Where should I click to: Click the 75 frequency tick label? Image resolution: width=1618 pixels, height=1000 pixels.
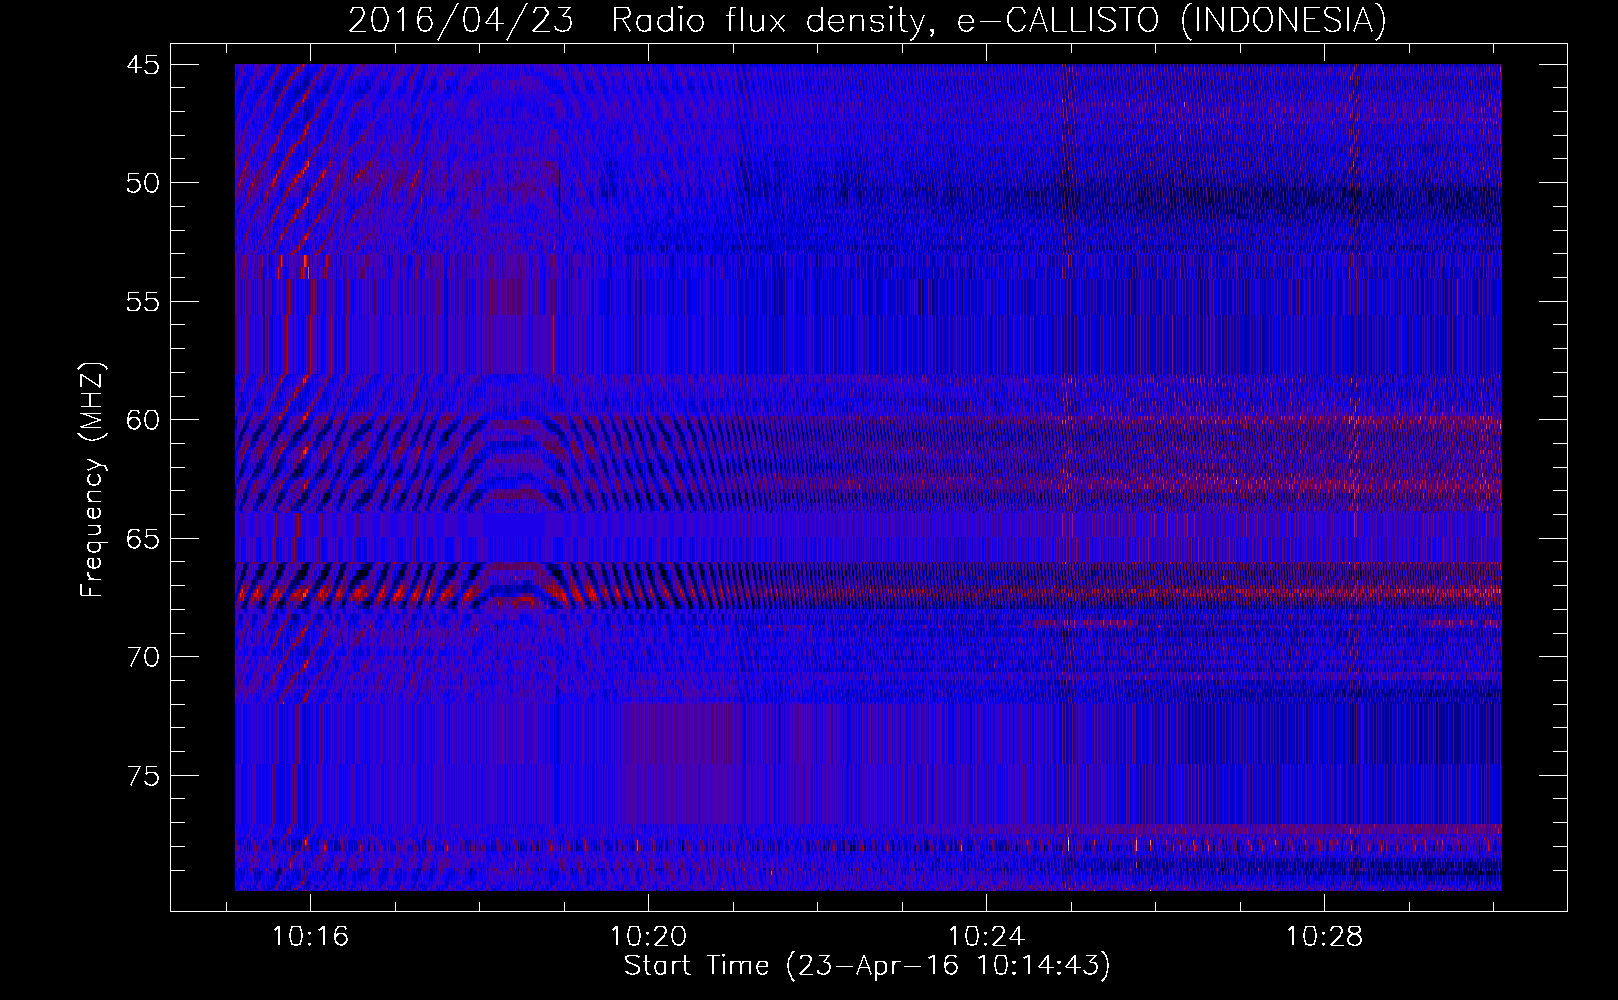click(142, 776)
